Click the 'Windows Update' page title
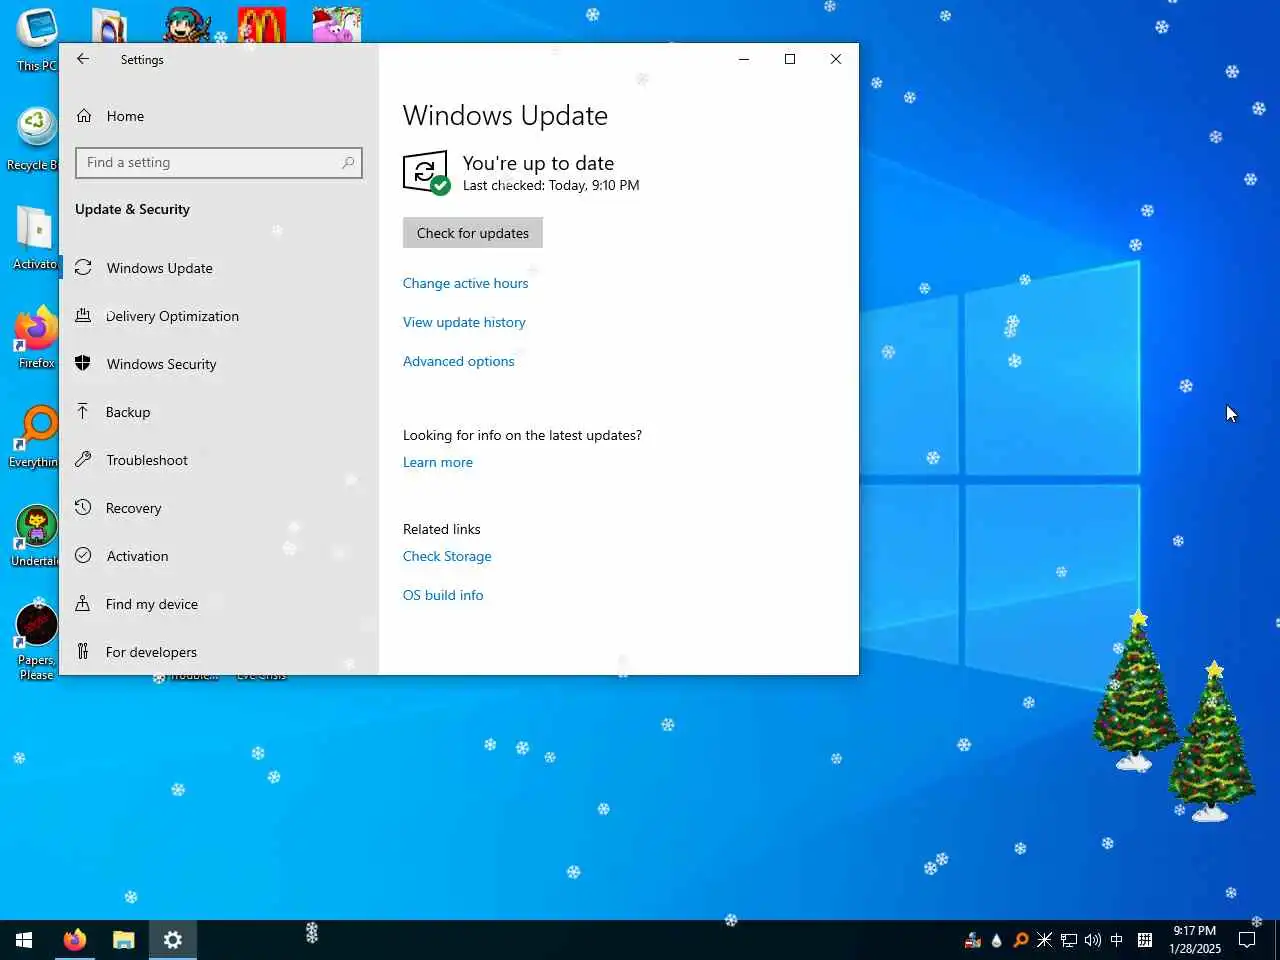Image resolution: width=1280 pixels, height=960 pixels. click(x=505, y=116)
